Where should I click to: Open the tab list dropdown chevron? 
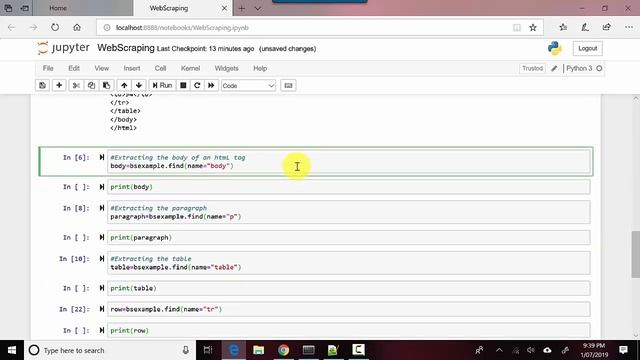click(258, 8)
